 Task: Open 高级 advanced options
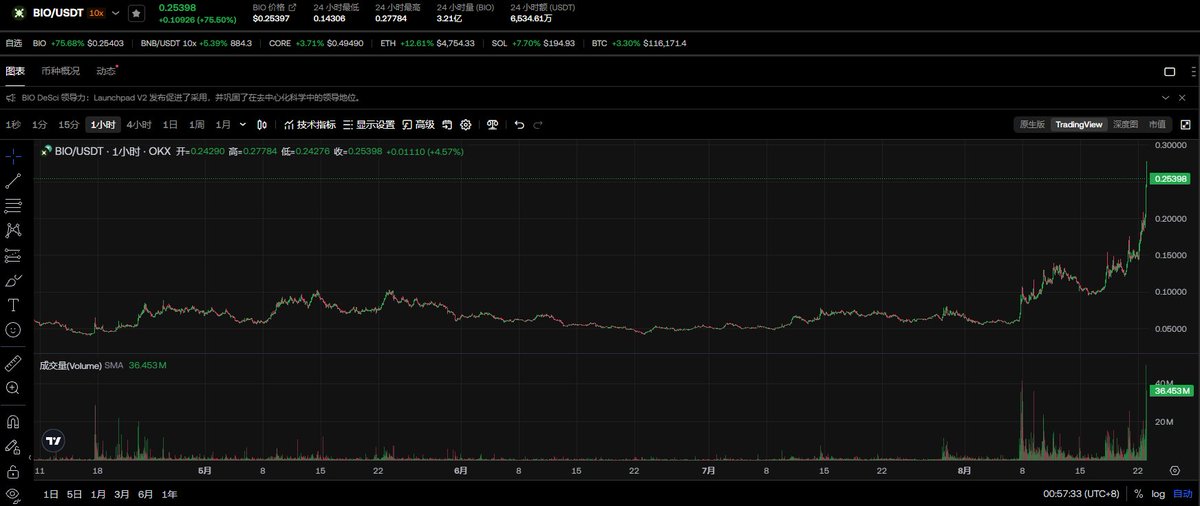(x=418, y=125)
